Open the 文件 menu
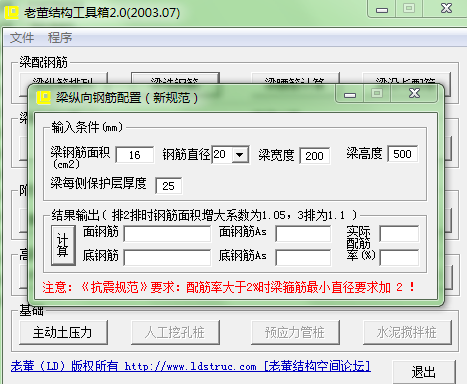The image size is (467, 384). [22, 38]
